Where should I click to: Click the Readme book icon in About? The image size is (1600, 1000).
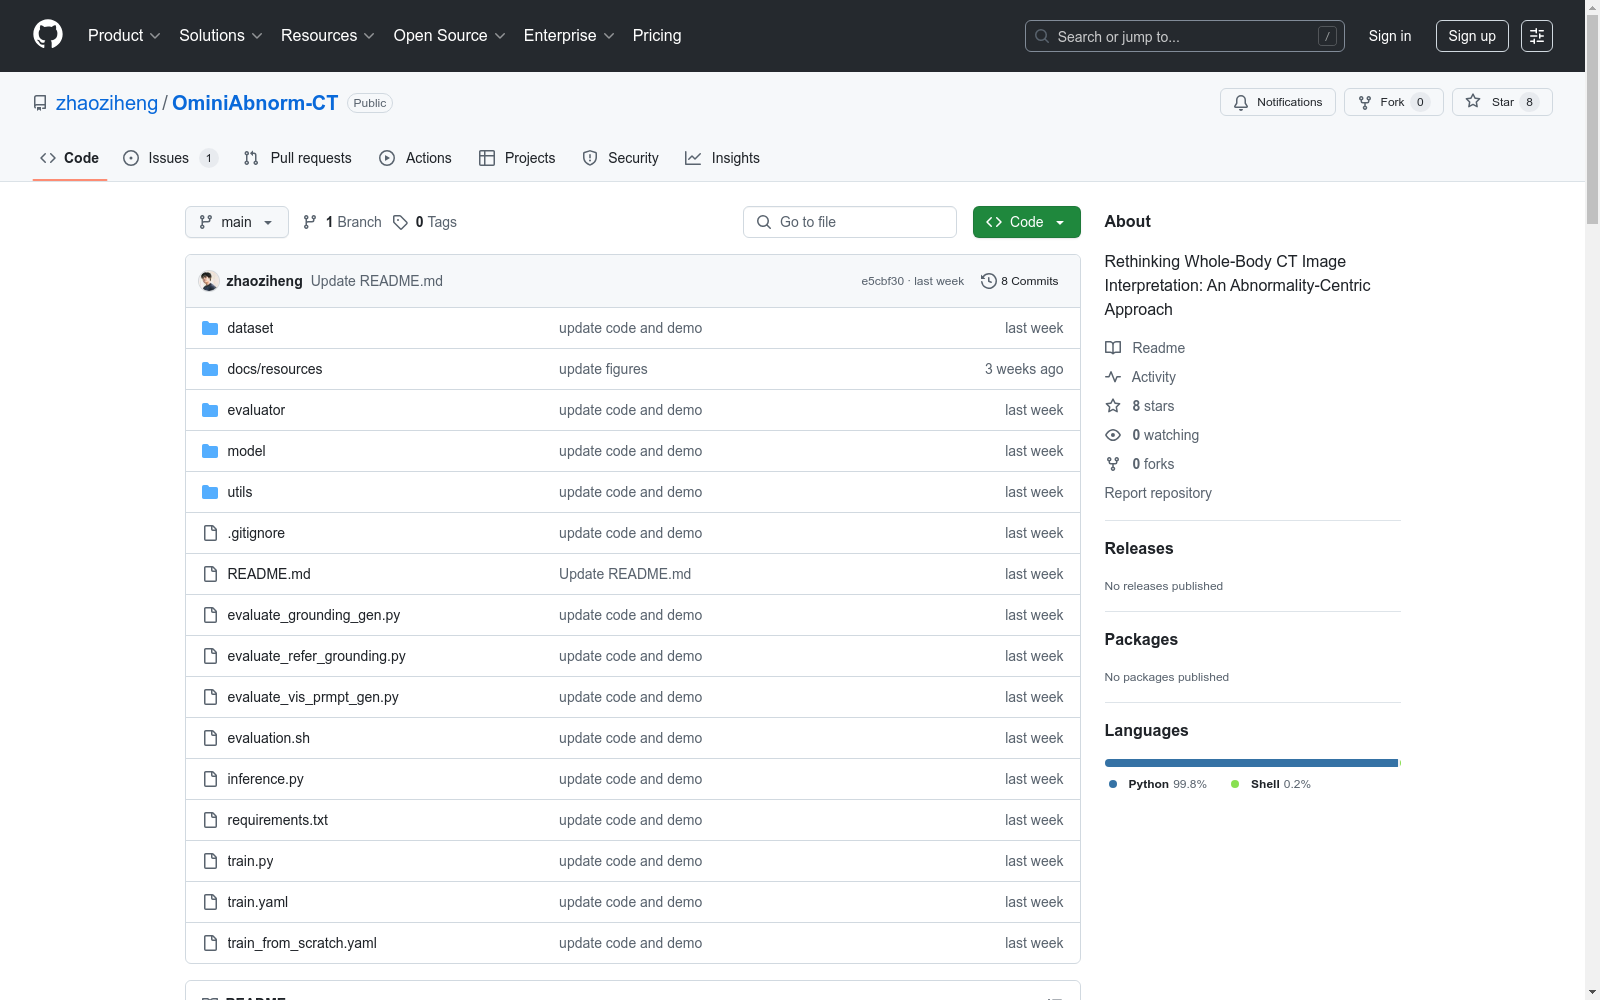click(x=1113, y=348)
